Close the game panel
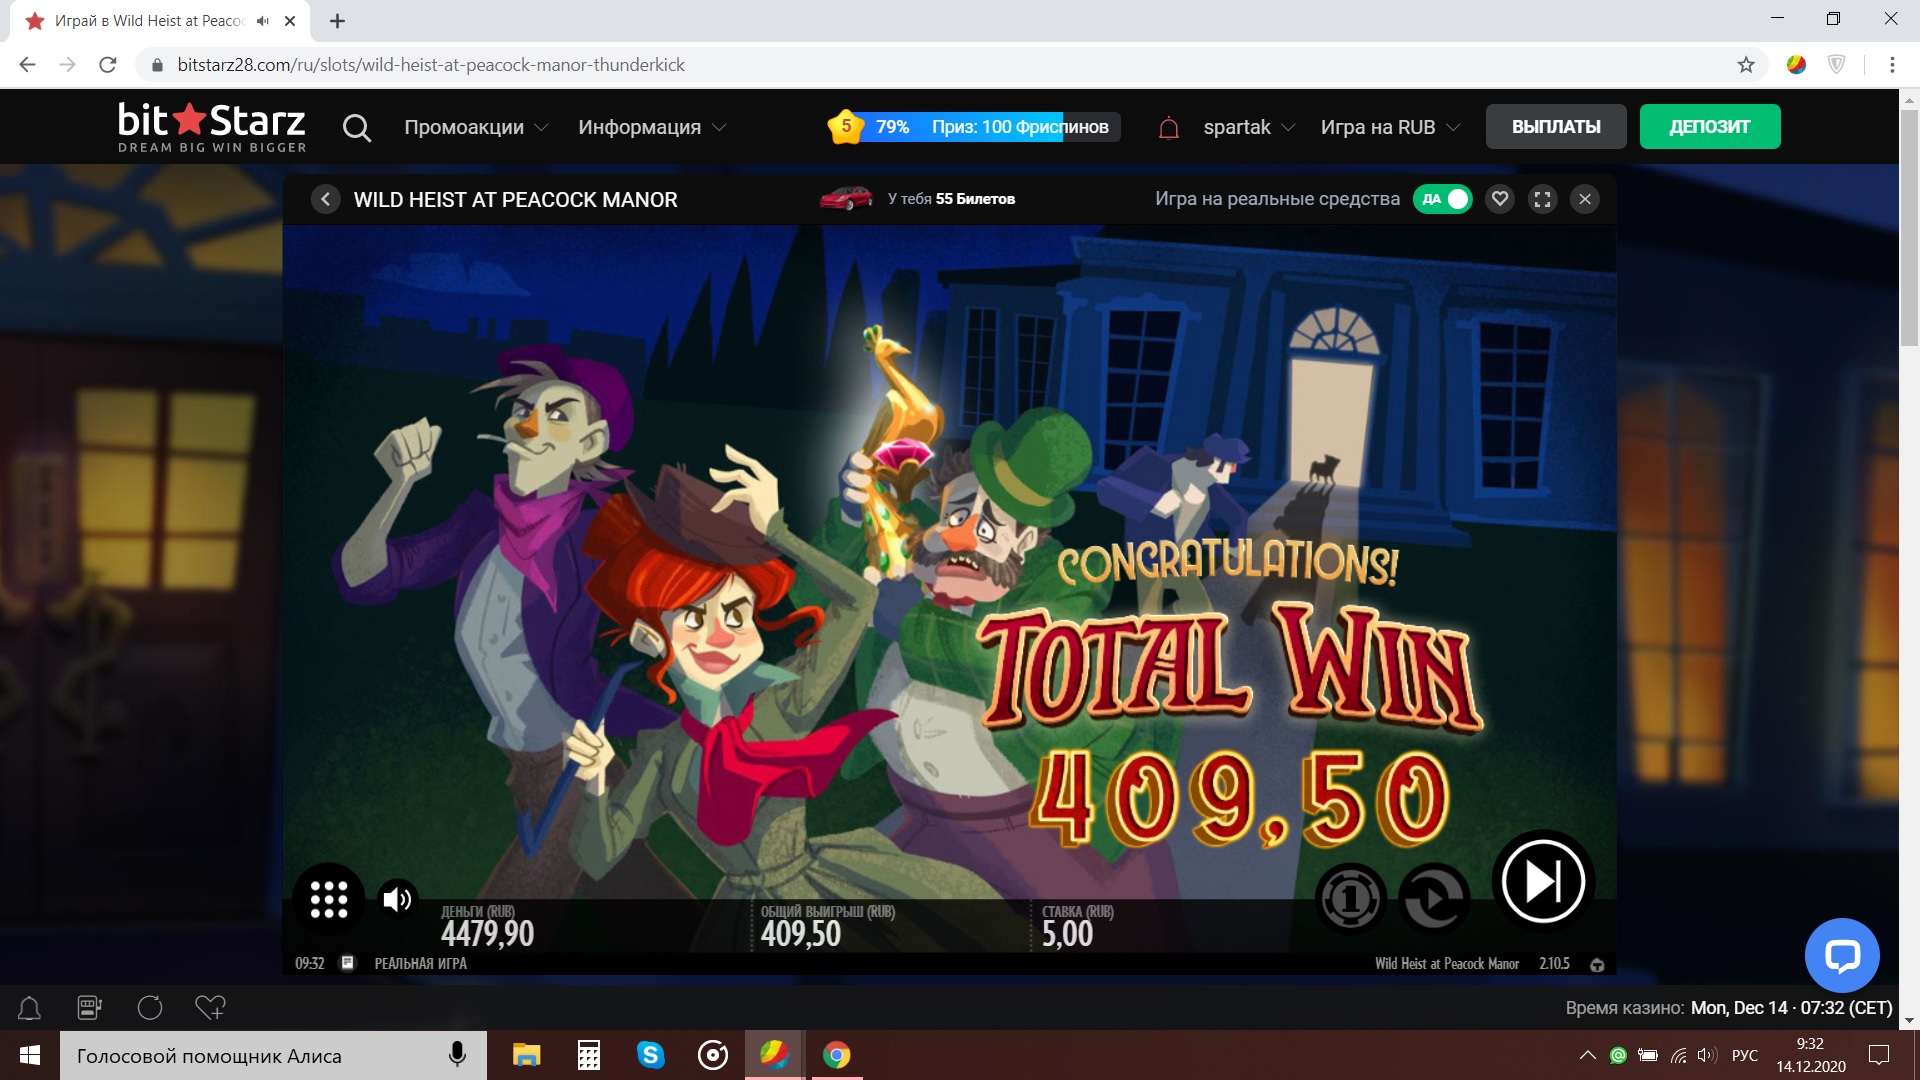The width and height of the screenshot is (1920, 1080). click(x=1585, y=199)
